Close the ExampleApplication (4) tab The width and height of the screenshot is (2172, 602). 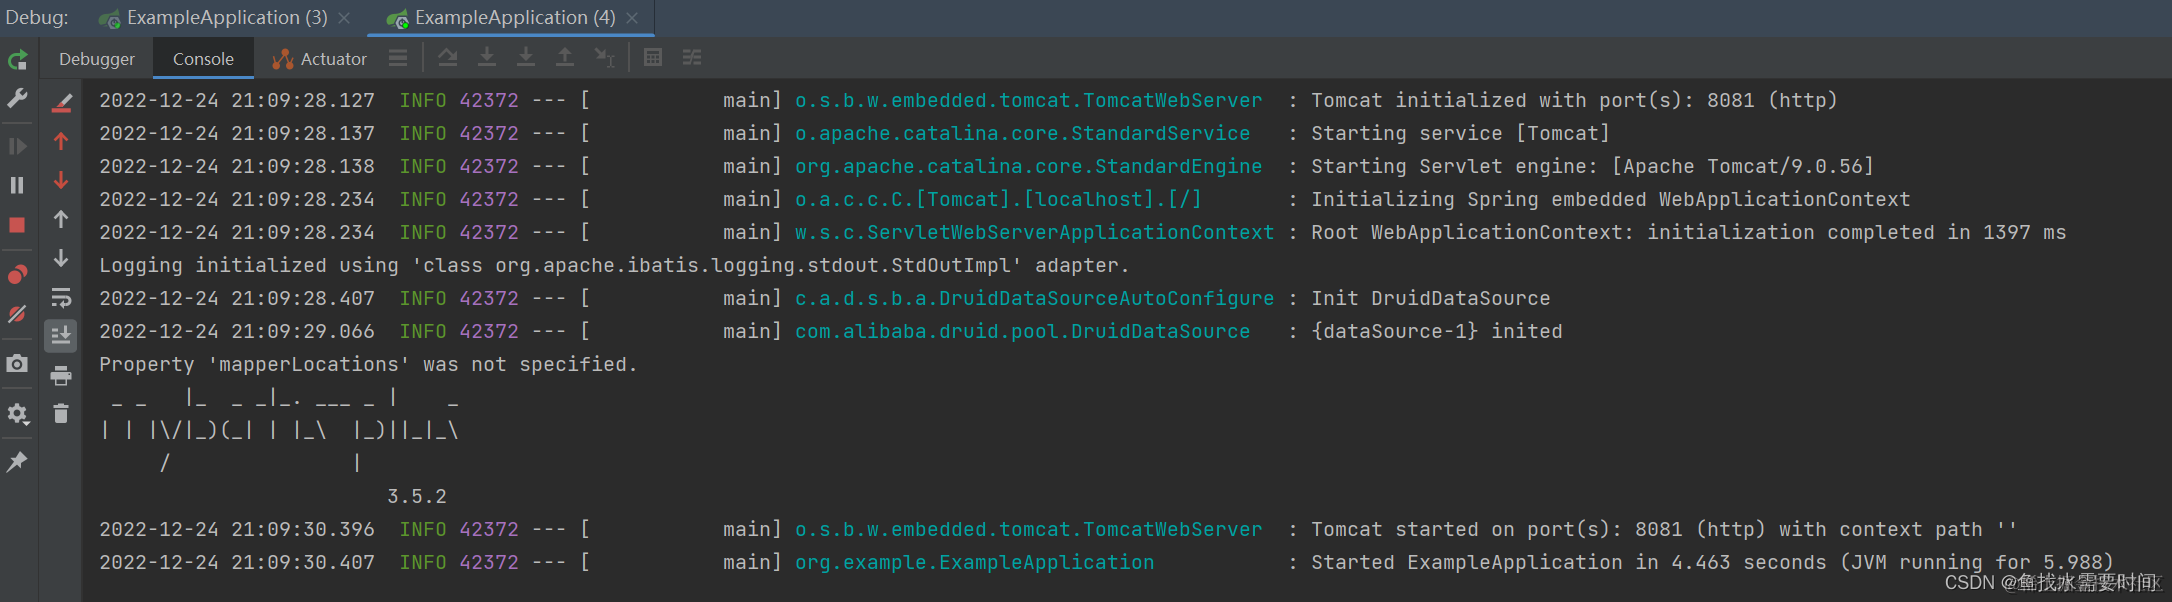coord(632,18)
